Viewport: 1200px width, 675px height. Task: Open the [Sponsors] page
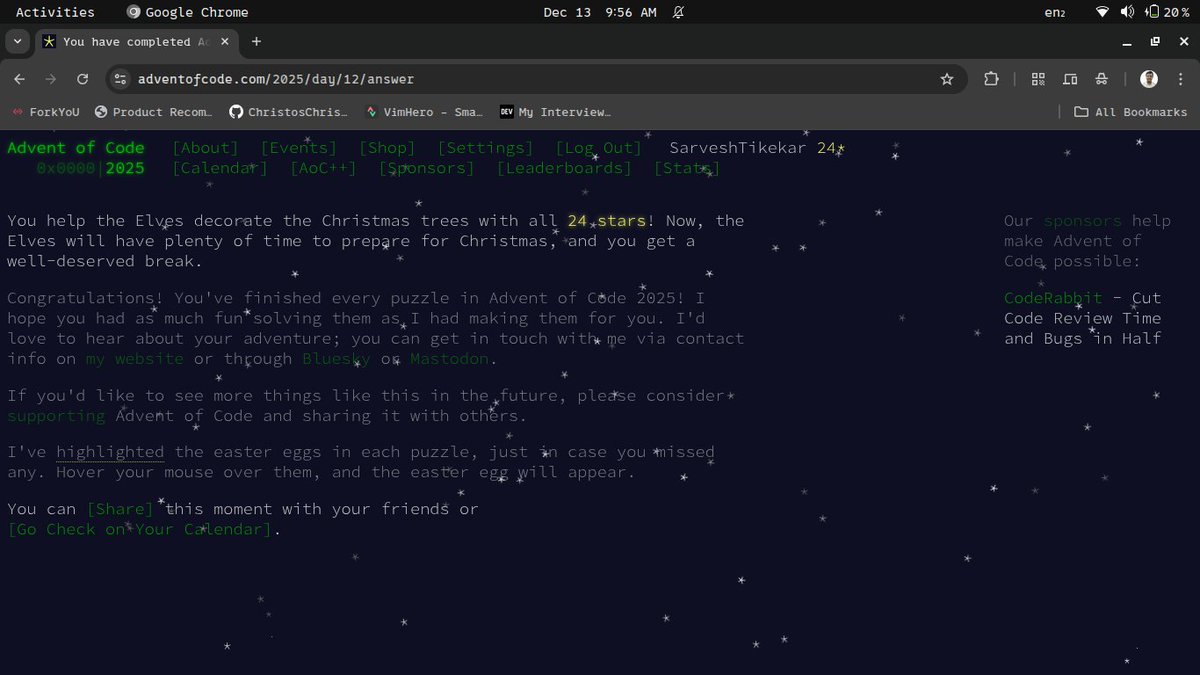[427, 168]
